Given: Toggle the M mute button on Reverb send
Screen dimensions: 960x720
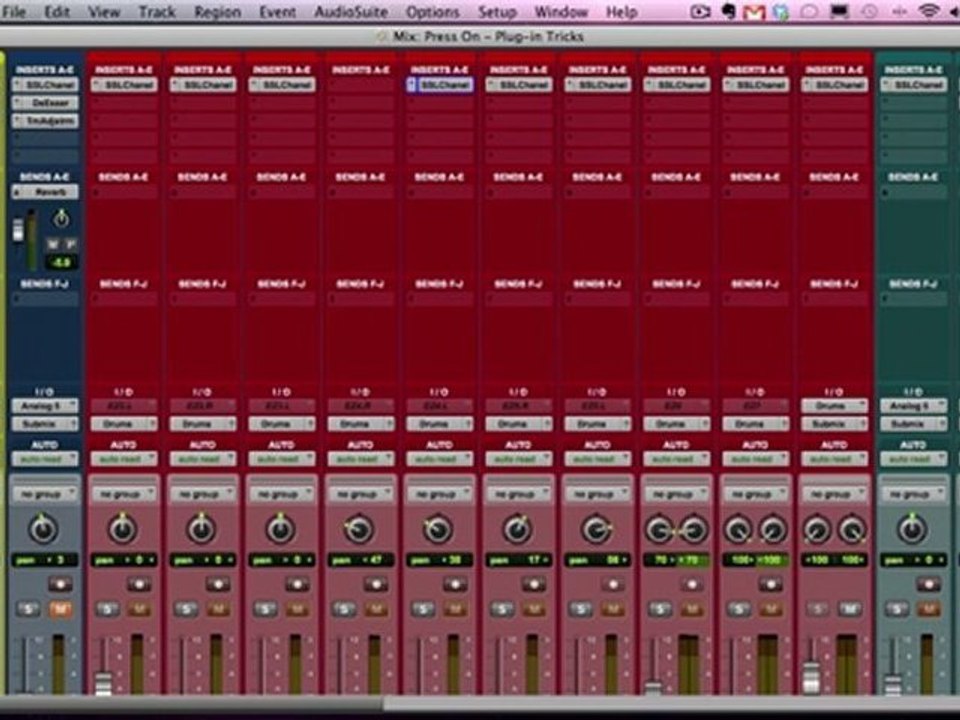Looking at the screenshot, I should (53, 244).
